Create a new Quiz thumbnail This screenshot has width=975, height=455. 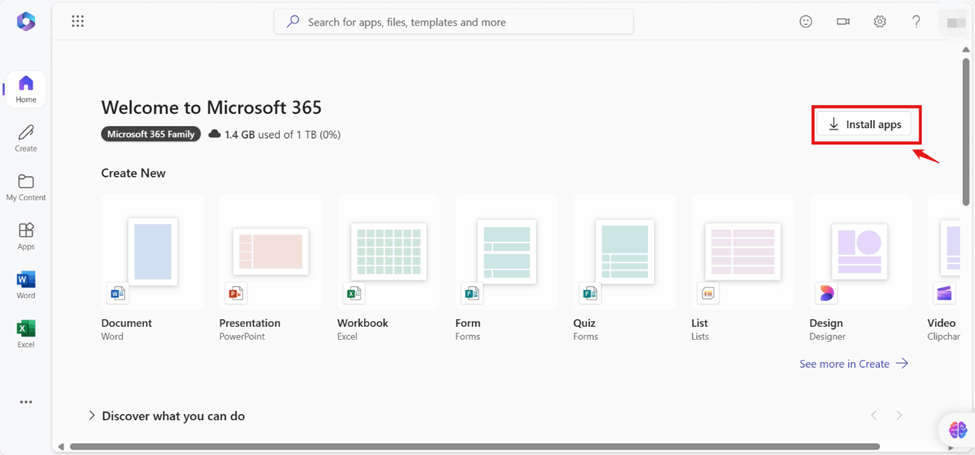coord(625,251)
